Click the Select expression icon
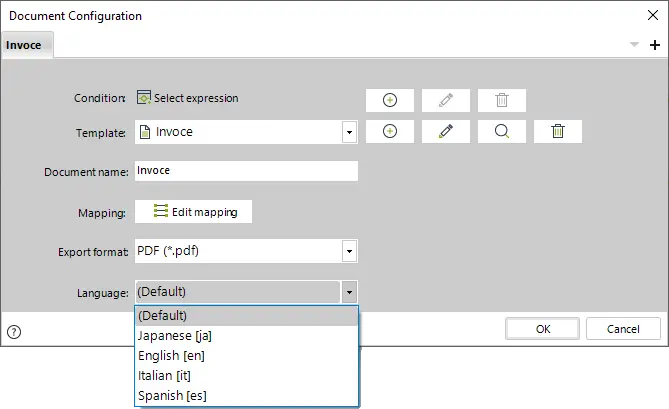This screenshot has height=409, width=669. tap(144, 97)
